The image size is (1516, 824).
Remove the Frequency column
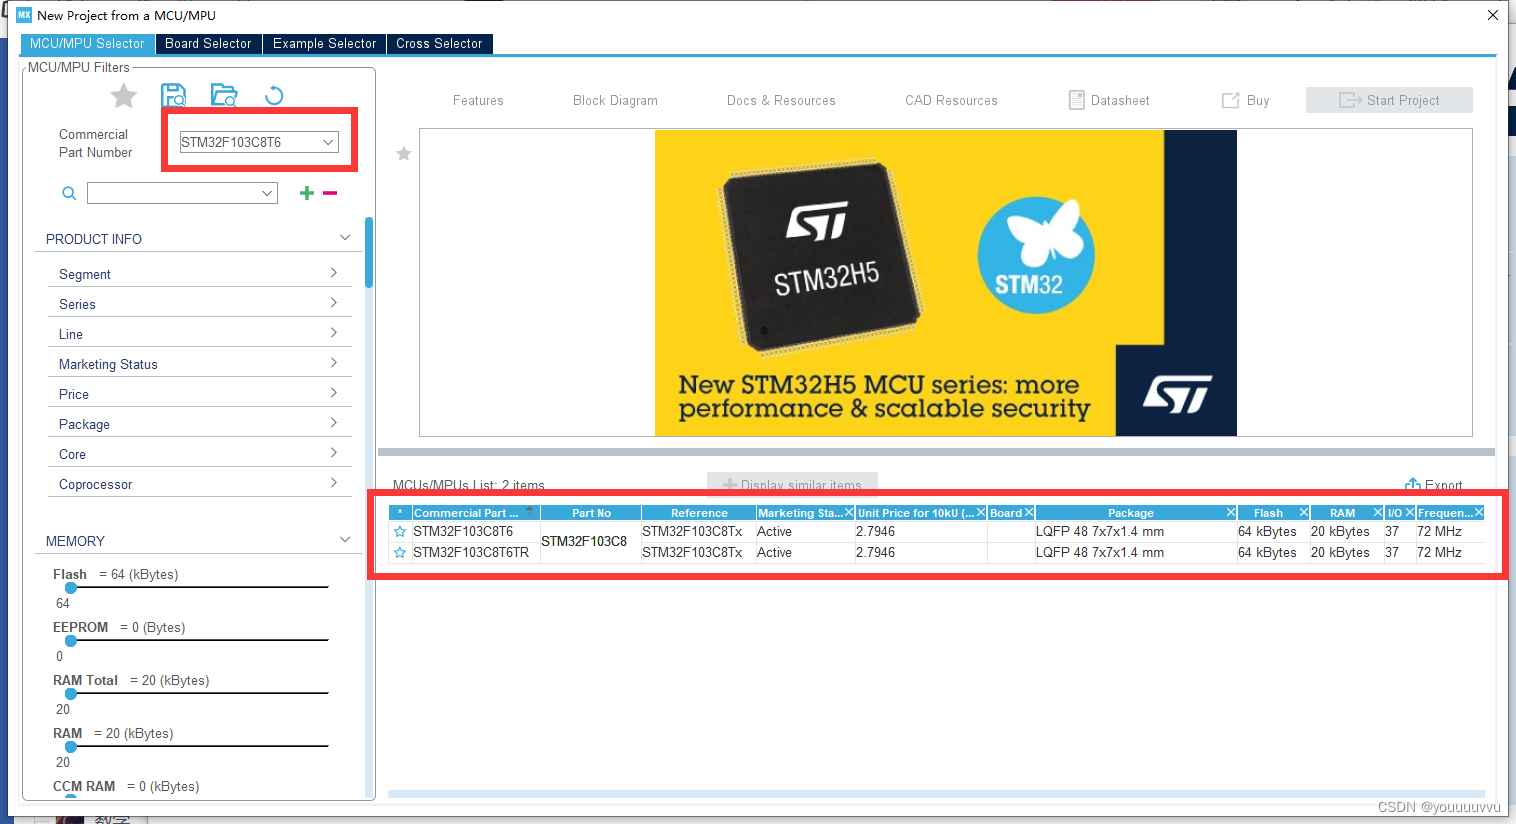click(1479, 513)
